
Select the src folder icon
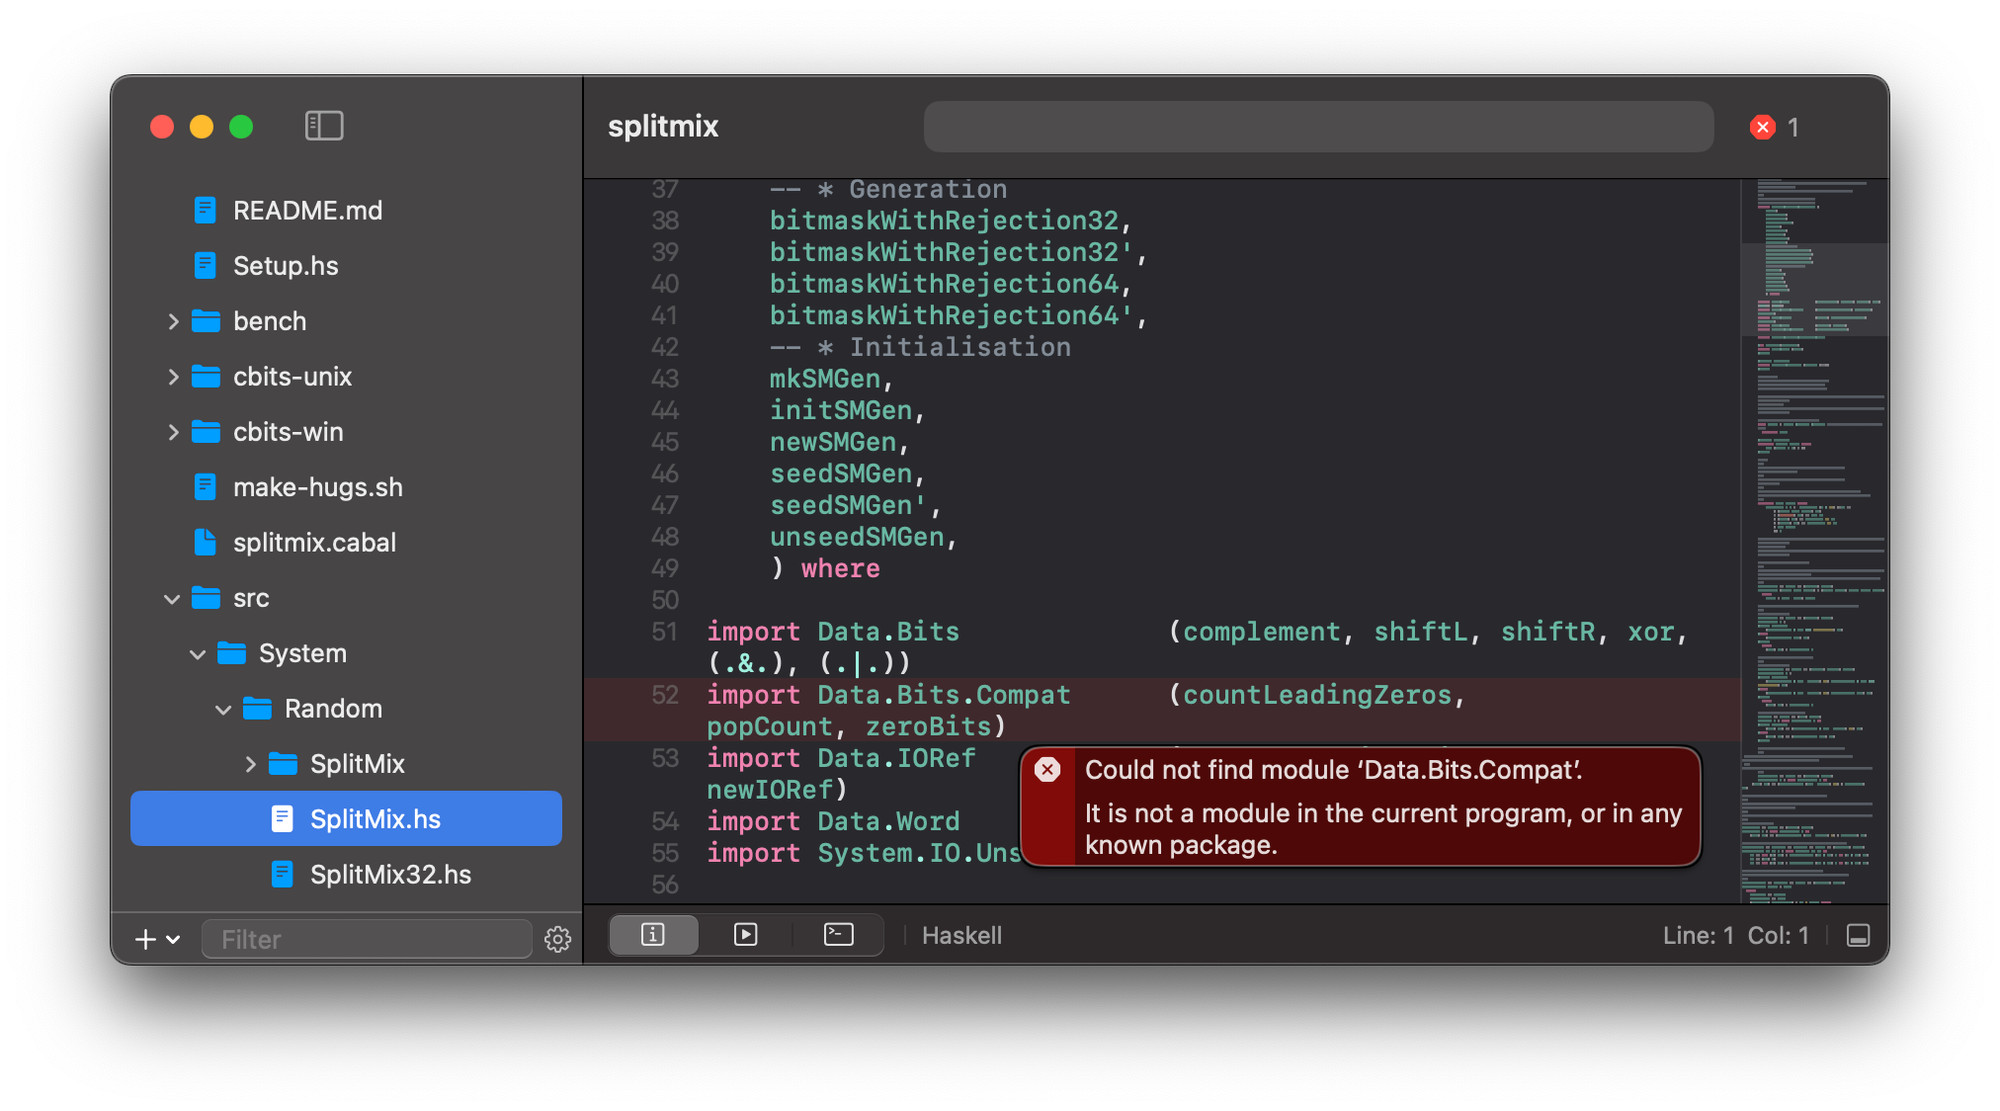point(206,598)
